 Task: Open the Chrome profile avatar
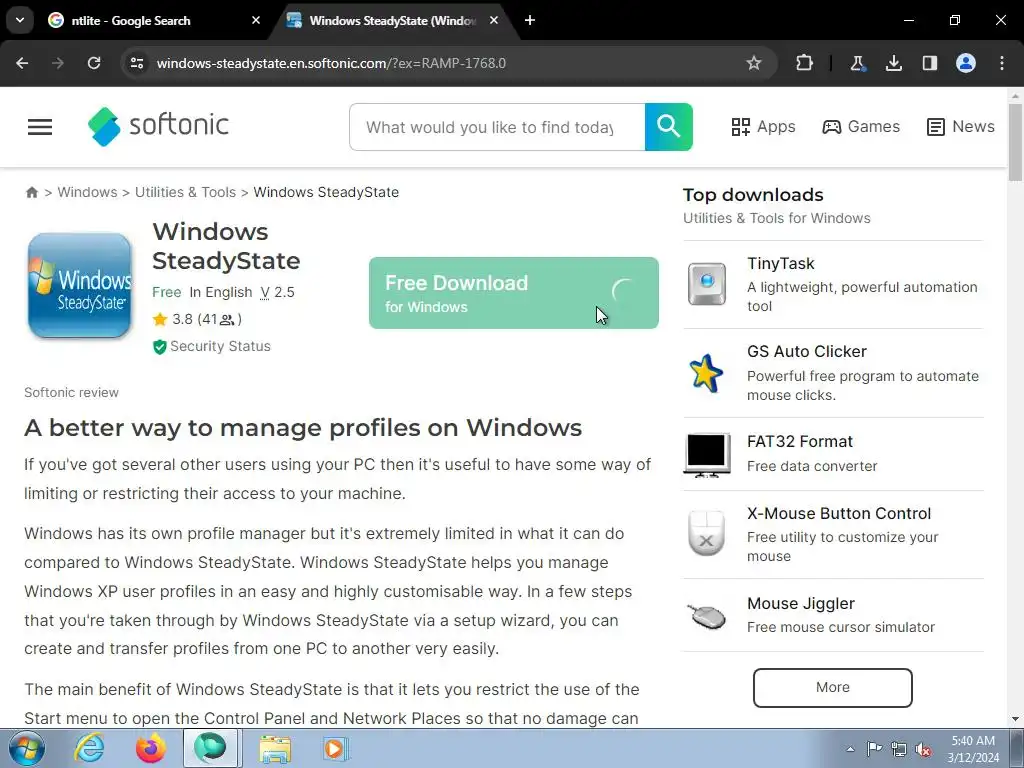click(x=966, y=63)
